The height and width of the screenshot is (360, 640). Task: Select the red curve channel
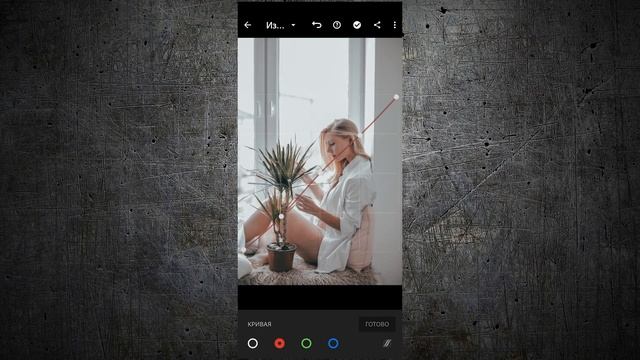[280, 343]
